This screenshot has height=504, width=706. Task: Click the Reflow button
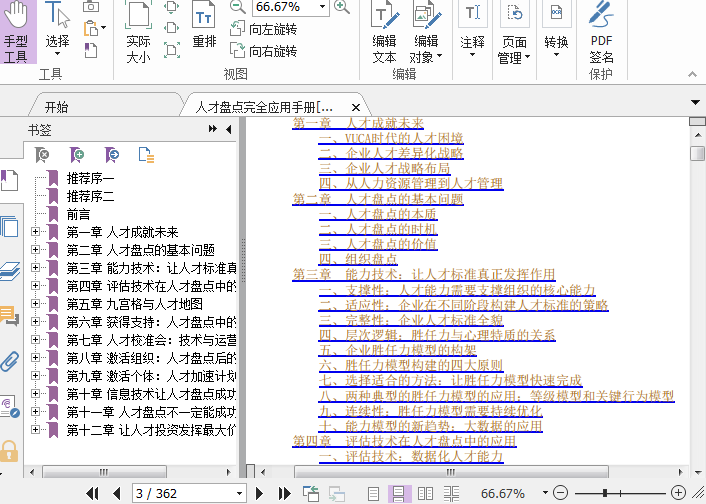(204, 25)
